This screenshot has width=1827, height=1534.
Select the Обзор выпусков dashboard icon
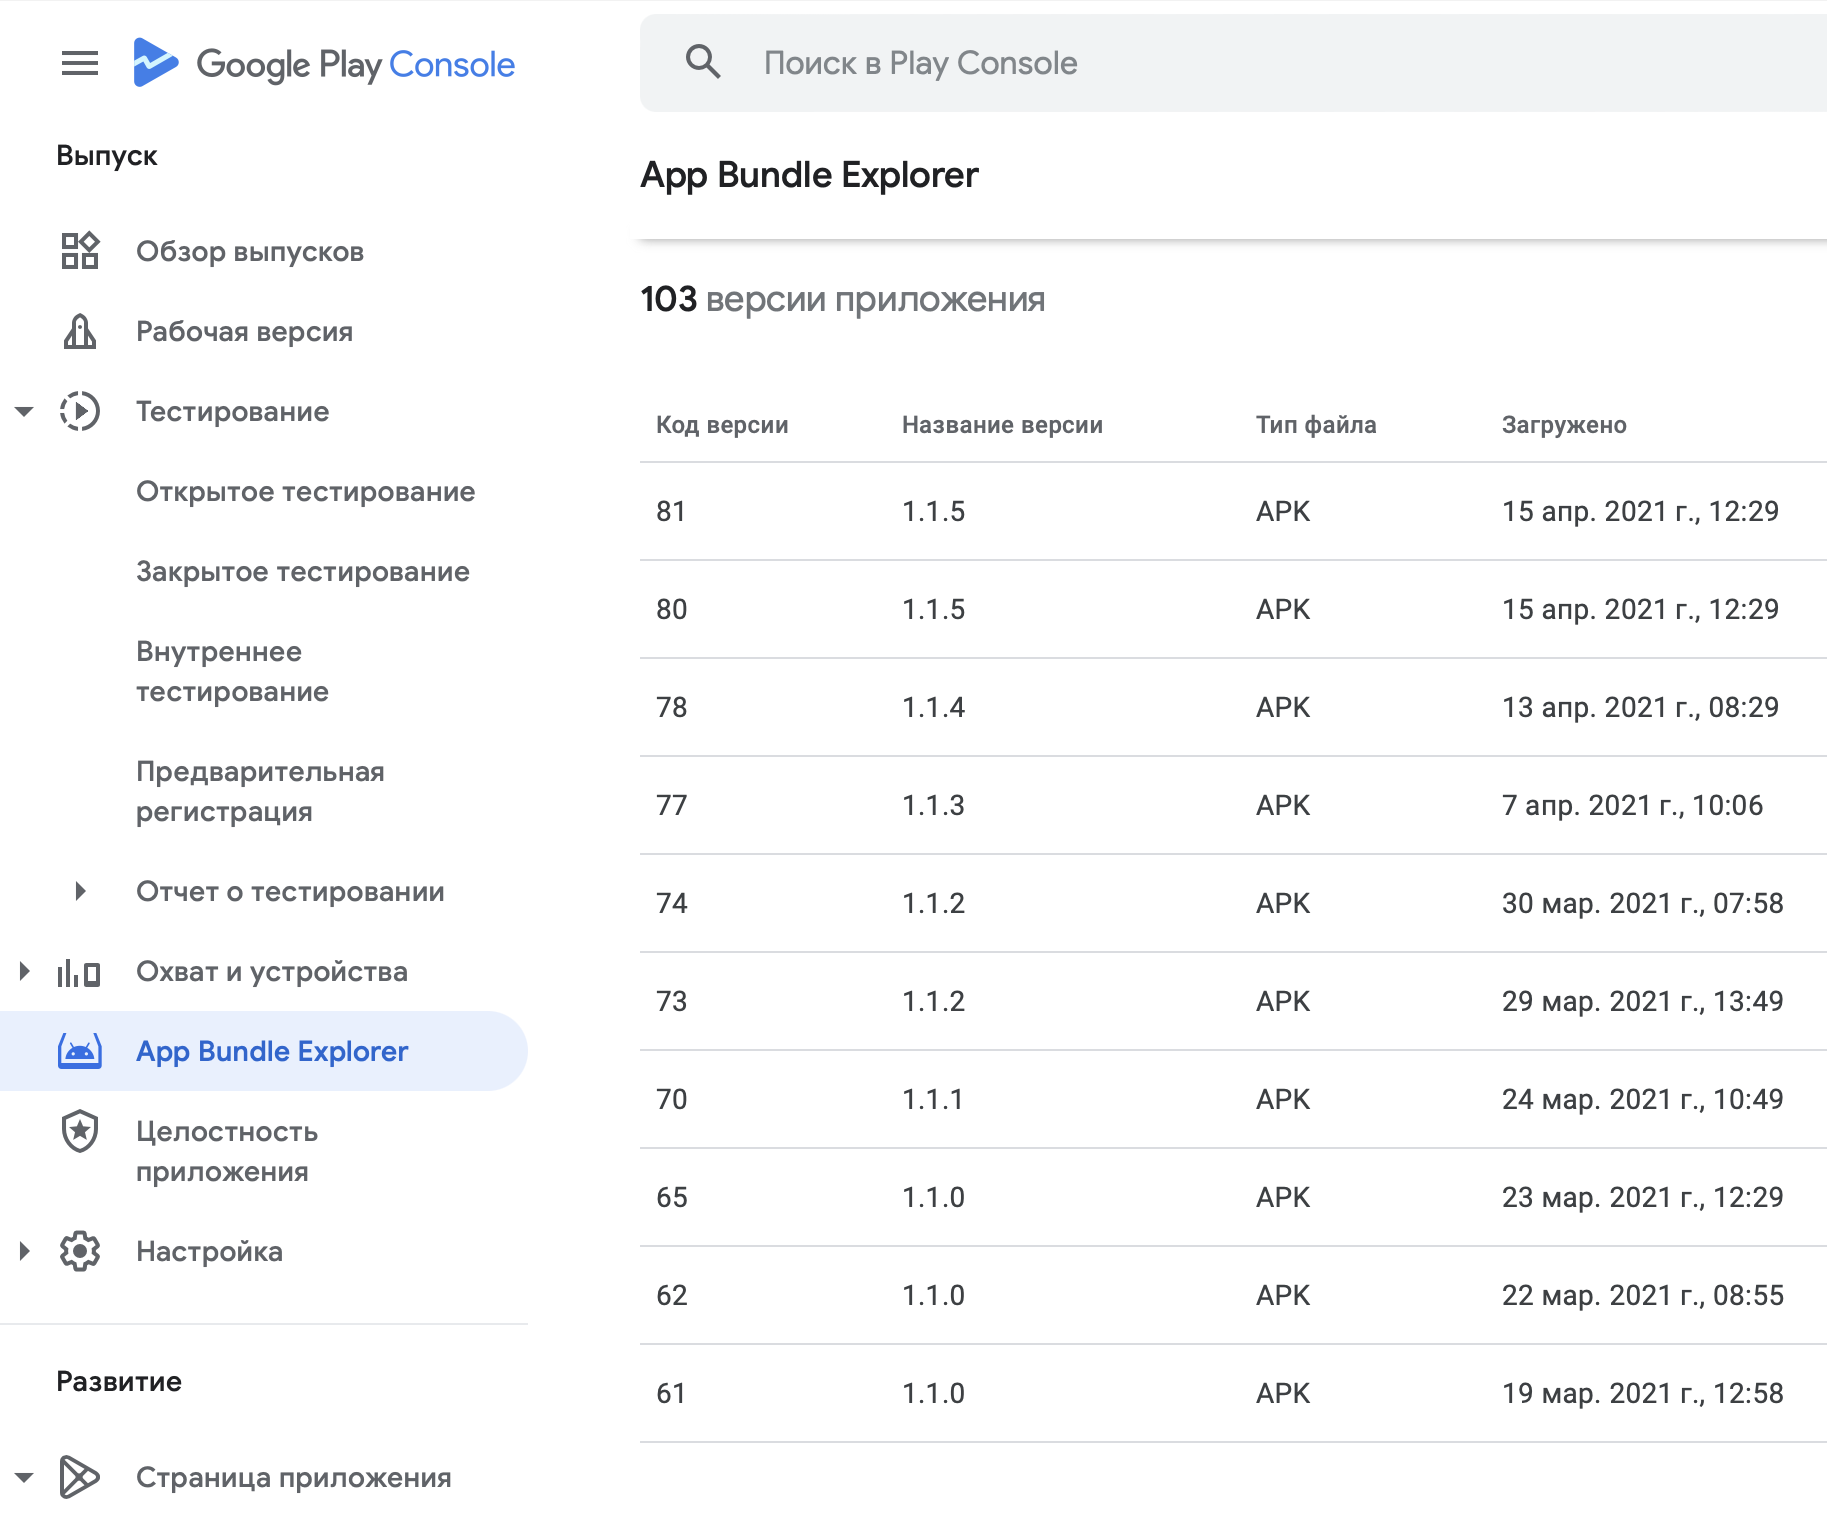pyautogui.click(x=80, y=251)
